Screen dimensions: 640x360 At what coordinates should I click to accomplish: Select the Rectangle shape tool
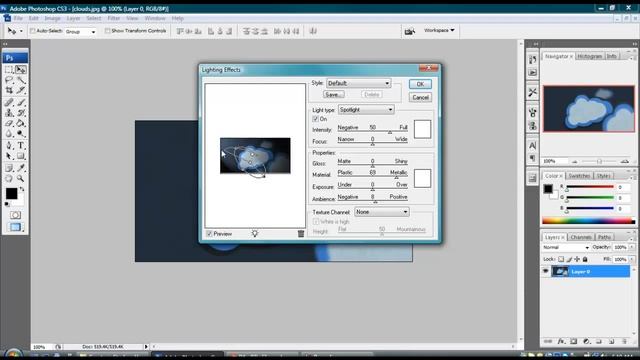[x=21, y=156]
